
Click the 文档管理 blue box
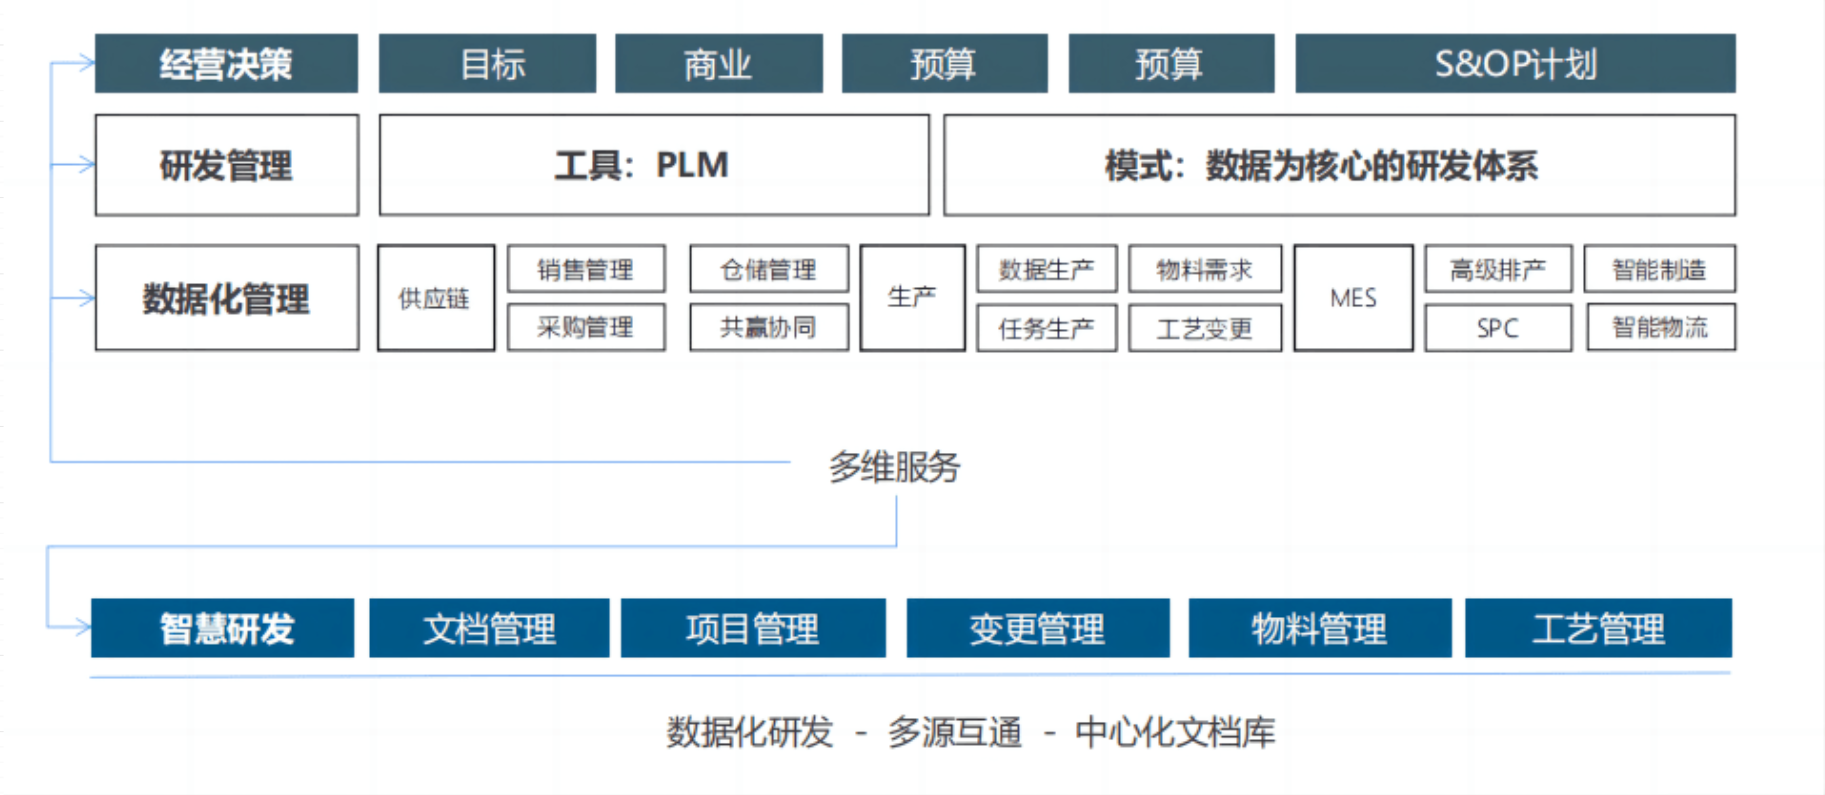click(489, 628)
